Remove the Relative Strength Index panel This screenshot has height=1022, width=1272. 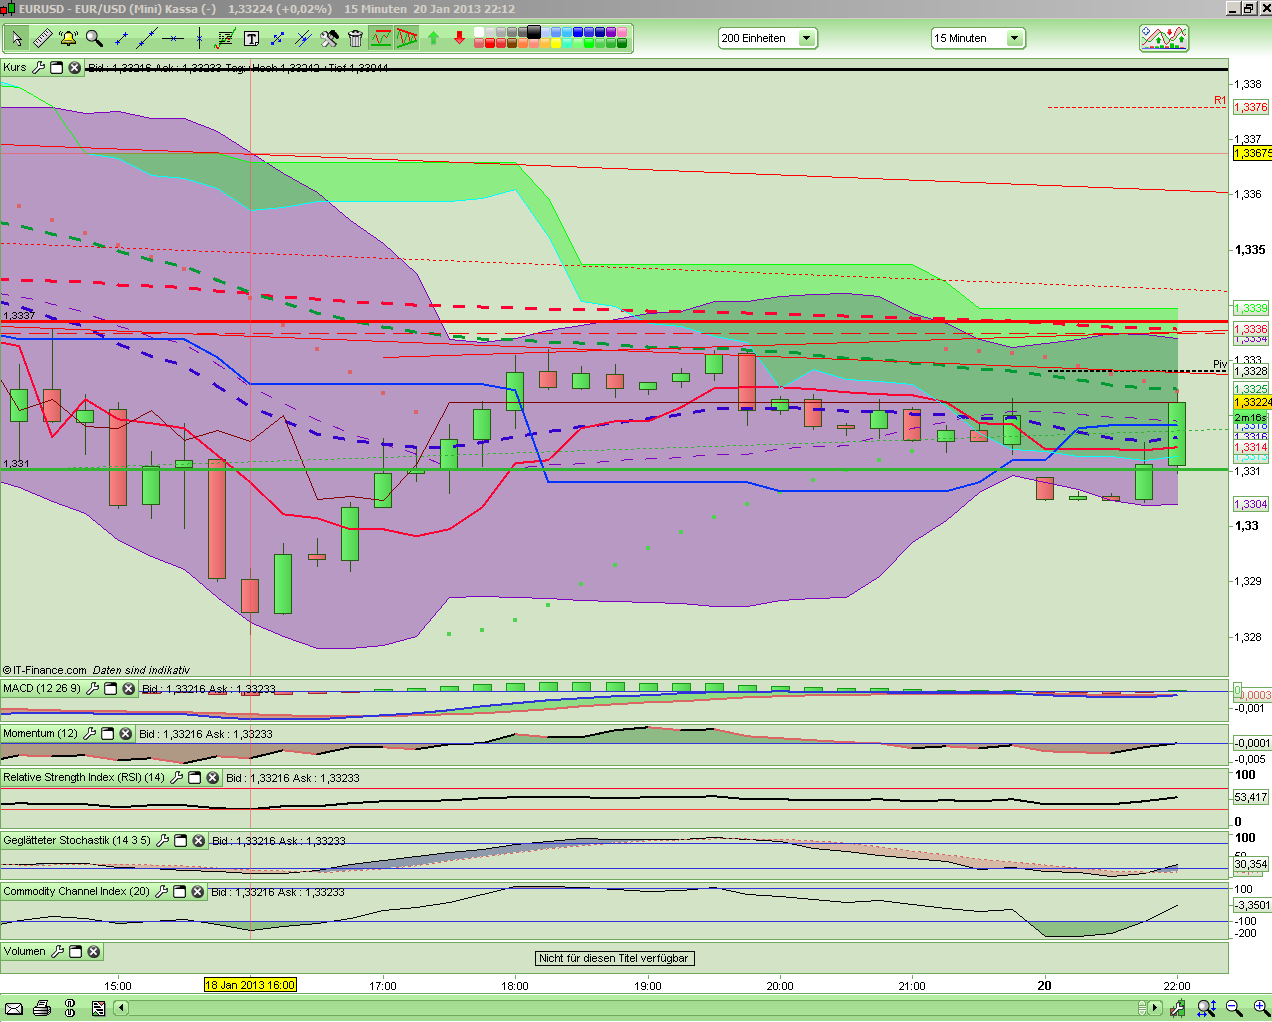tap(212, 778)
